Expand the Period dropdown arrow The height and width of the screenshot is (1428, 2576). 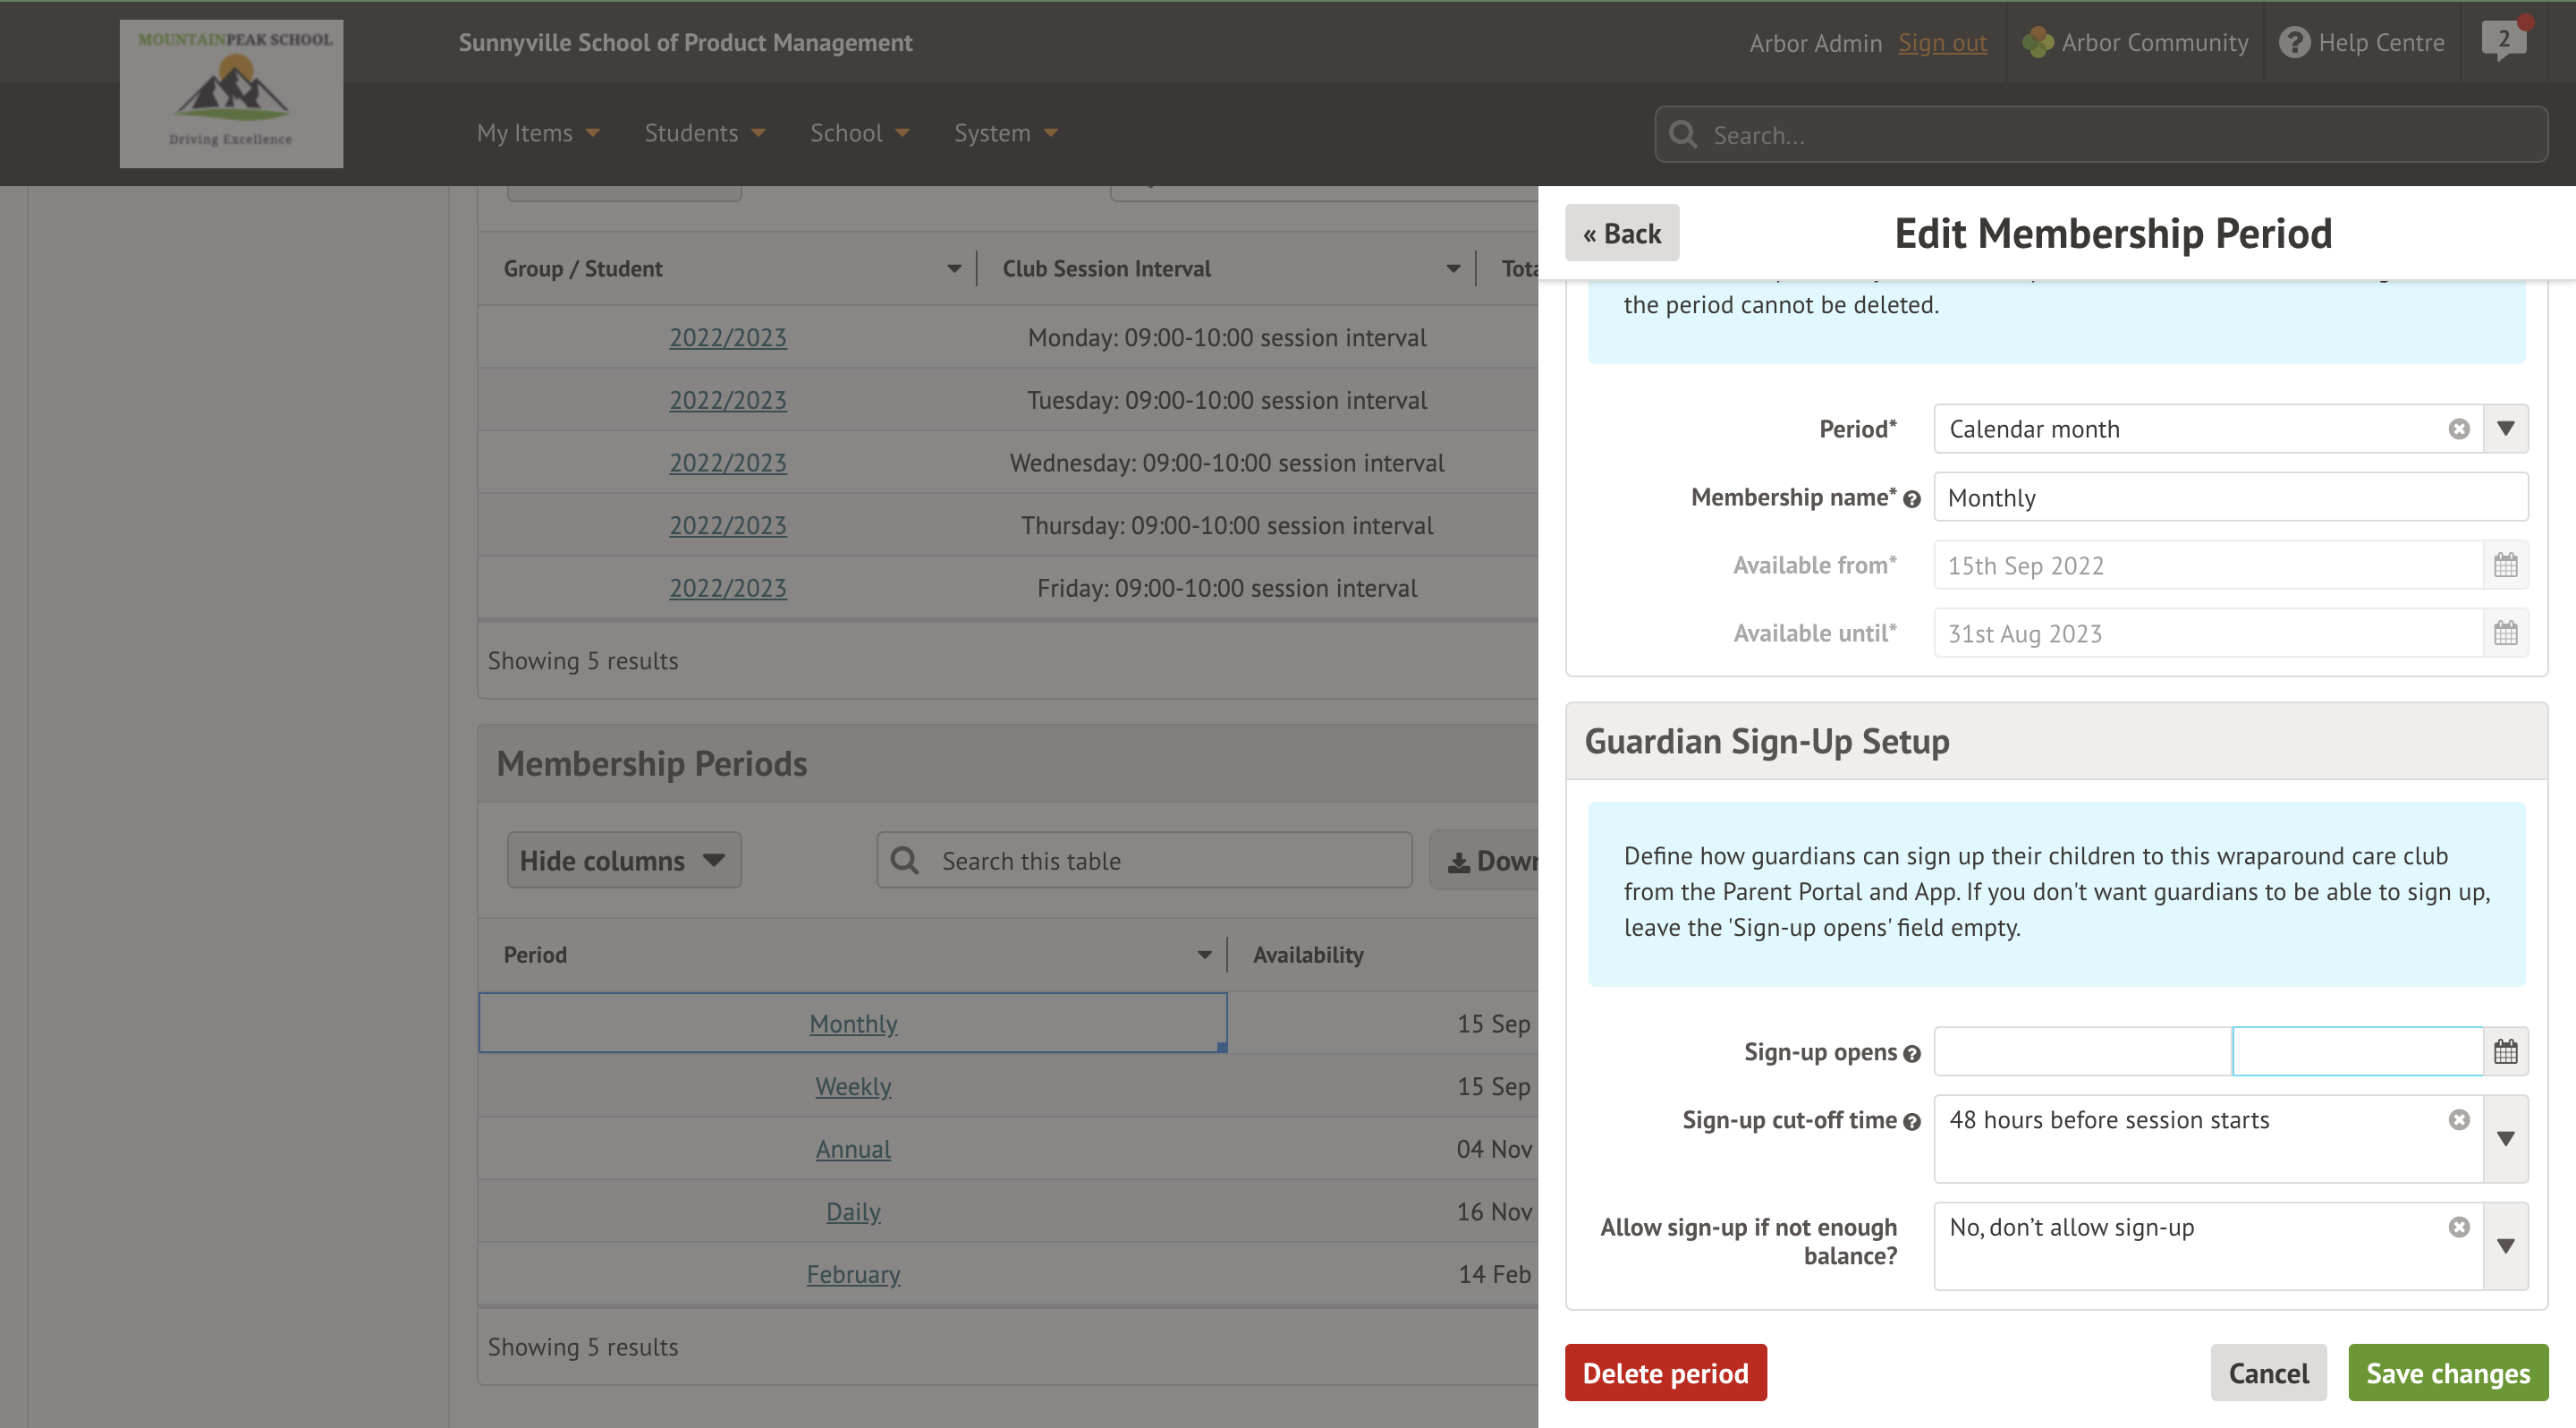(2505, 429)
